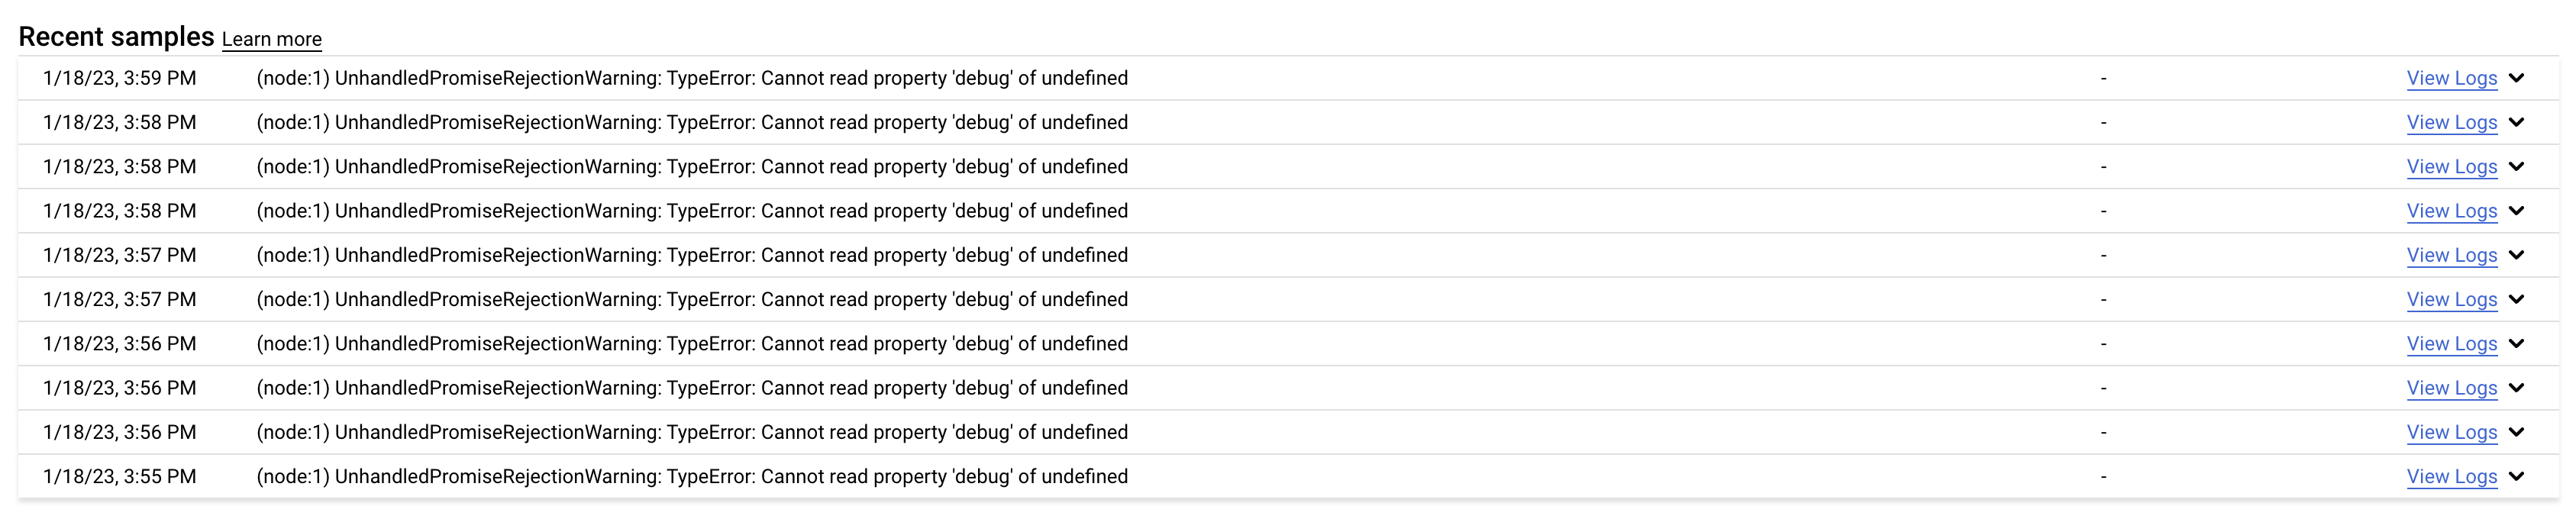The image size is (2576, 519).
Task: Open View Logs for the 3:59 PM sample
Action: point(2451,78)
